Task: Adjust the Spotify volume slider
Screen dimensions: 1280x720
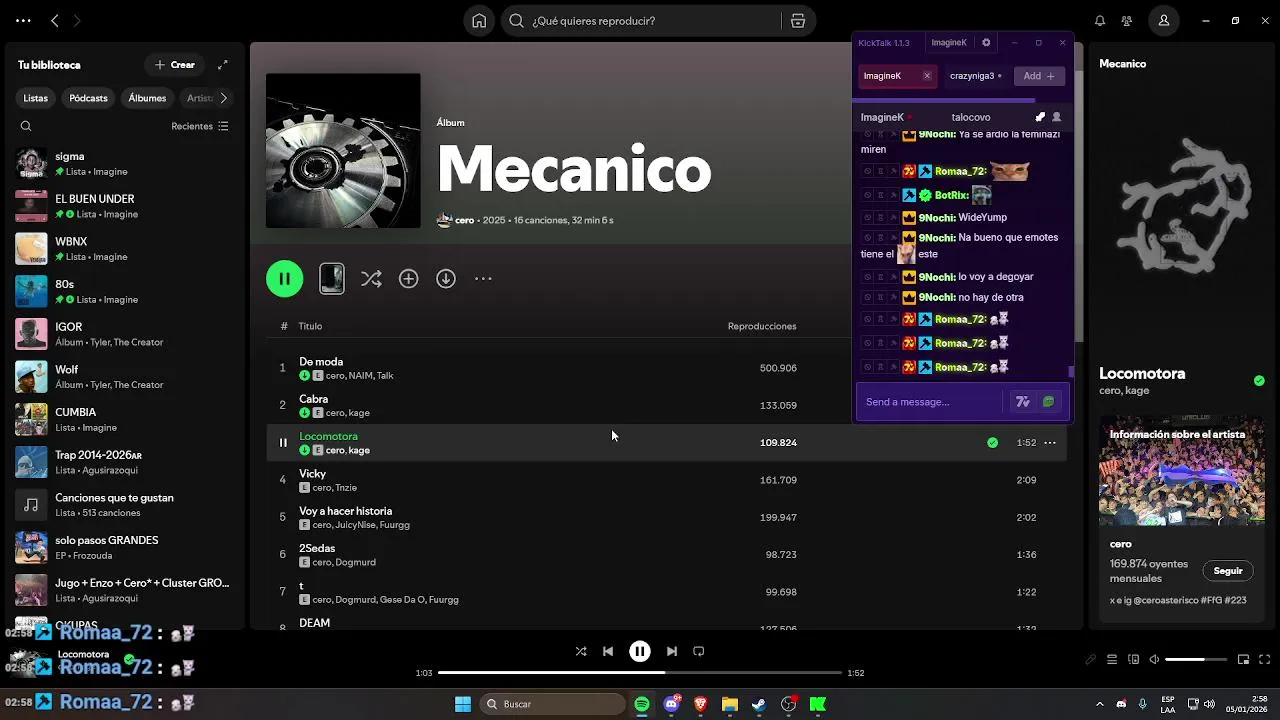Action: 1196,660
